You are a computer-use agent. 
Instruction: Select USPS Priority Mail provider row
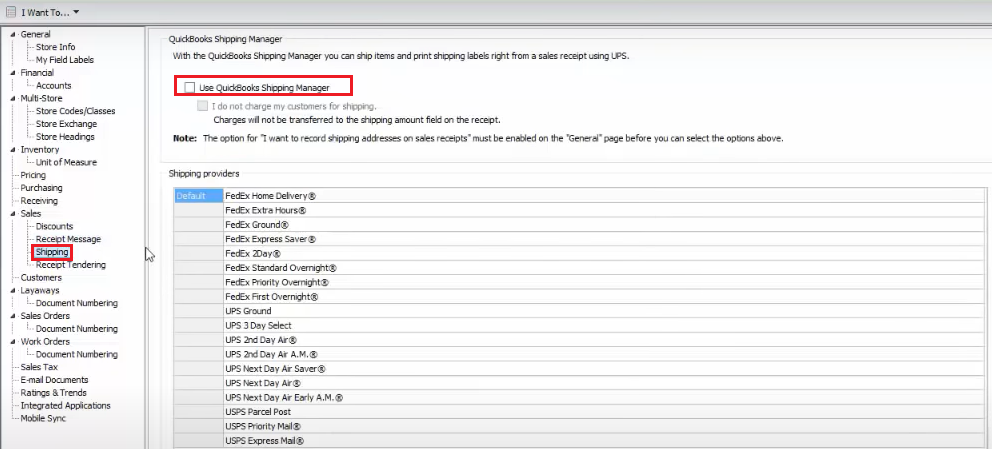pyautogui.click(x=604, y=426)
